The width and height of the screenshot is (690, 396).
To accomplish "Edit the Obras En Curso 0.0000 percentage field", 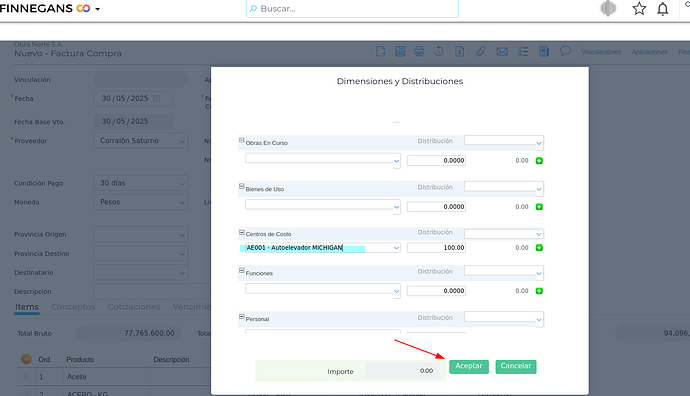I will (x=436, y=161).
